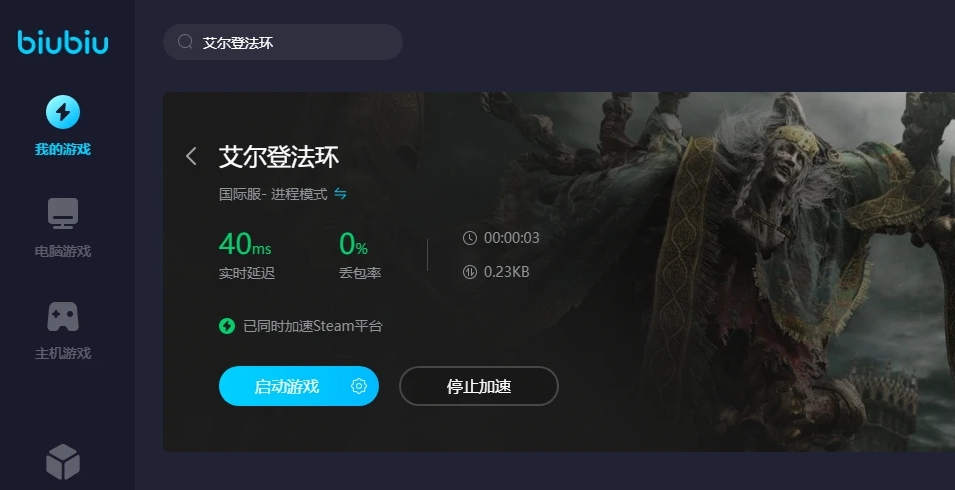
Task: Click the 艾尔登法环 search field
Action: tap(283, 42)
